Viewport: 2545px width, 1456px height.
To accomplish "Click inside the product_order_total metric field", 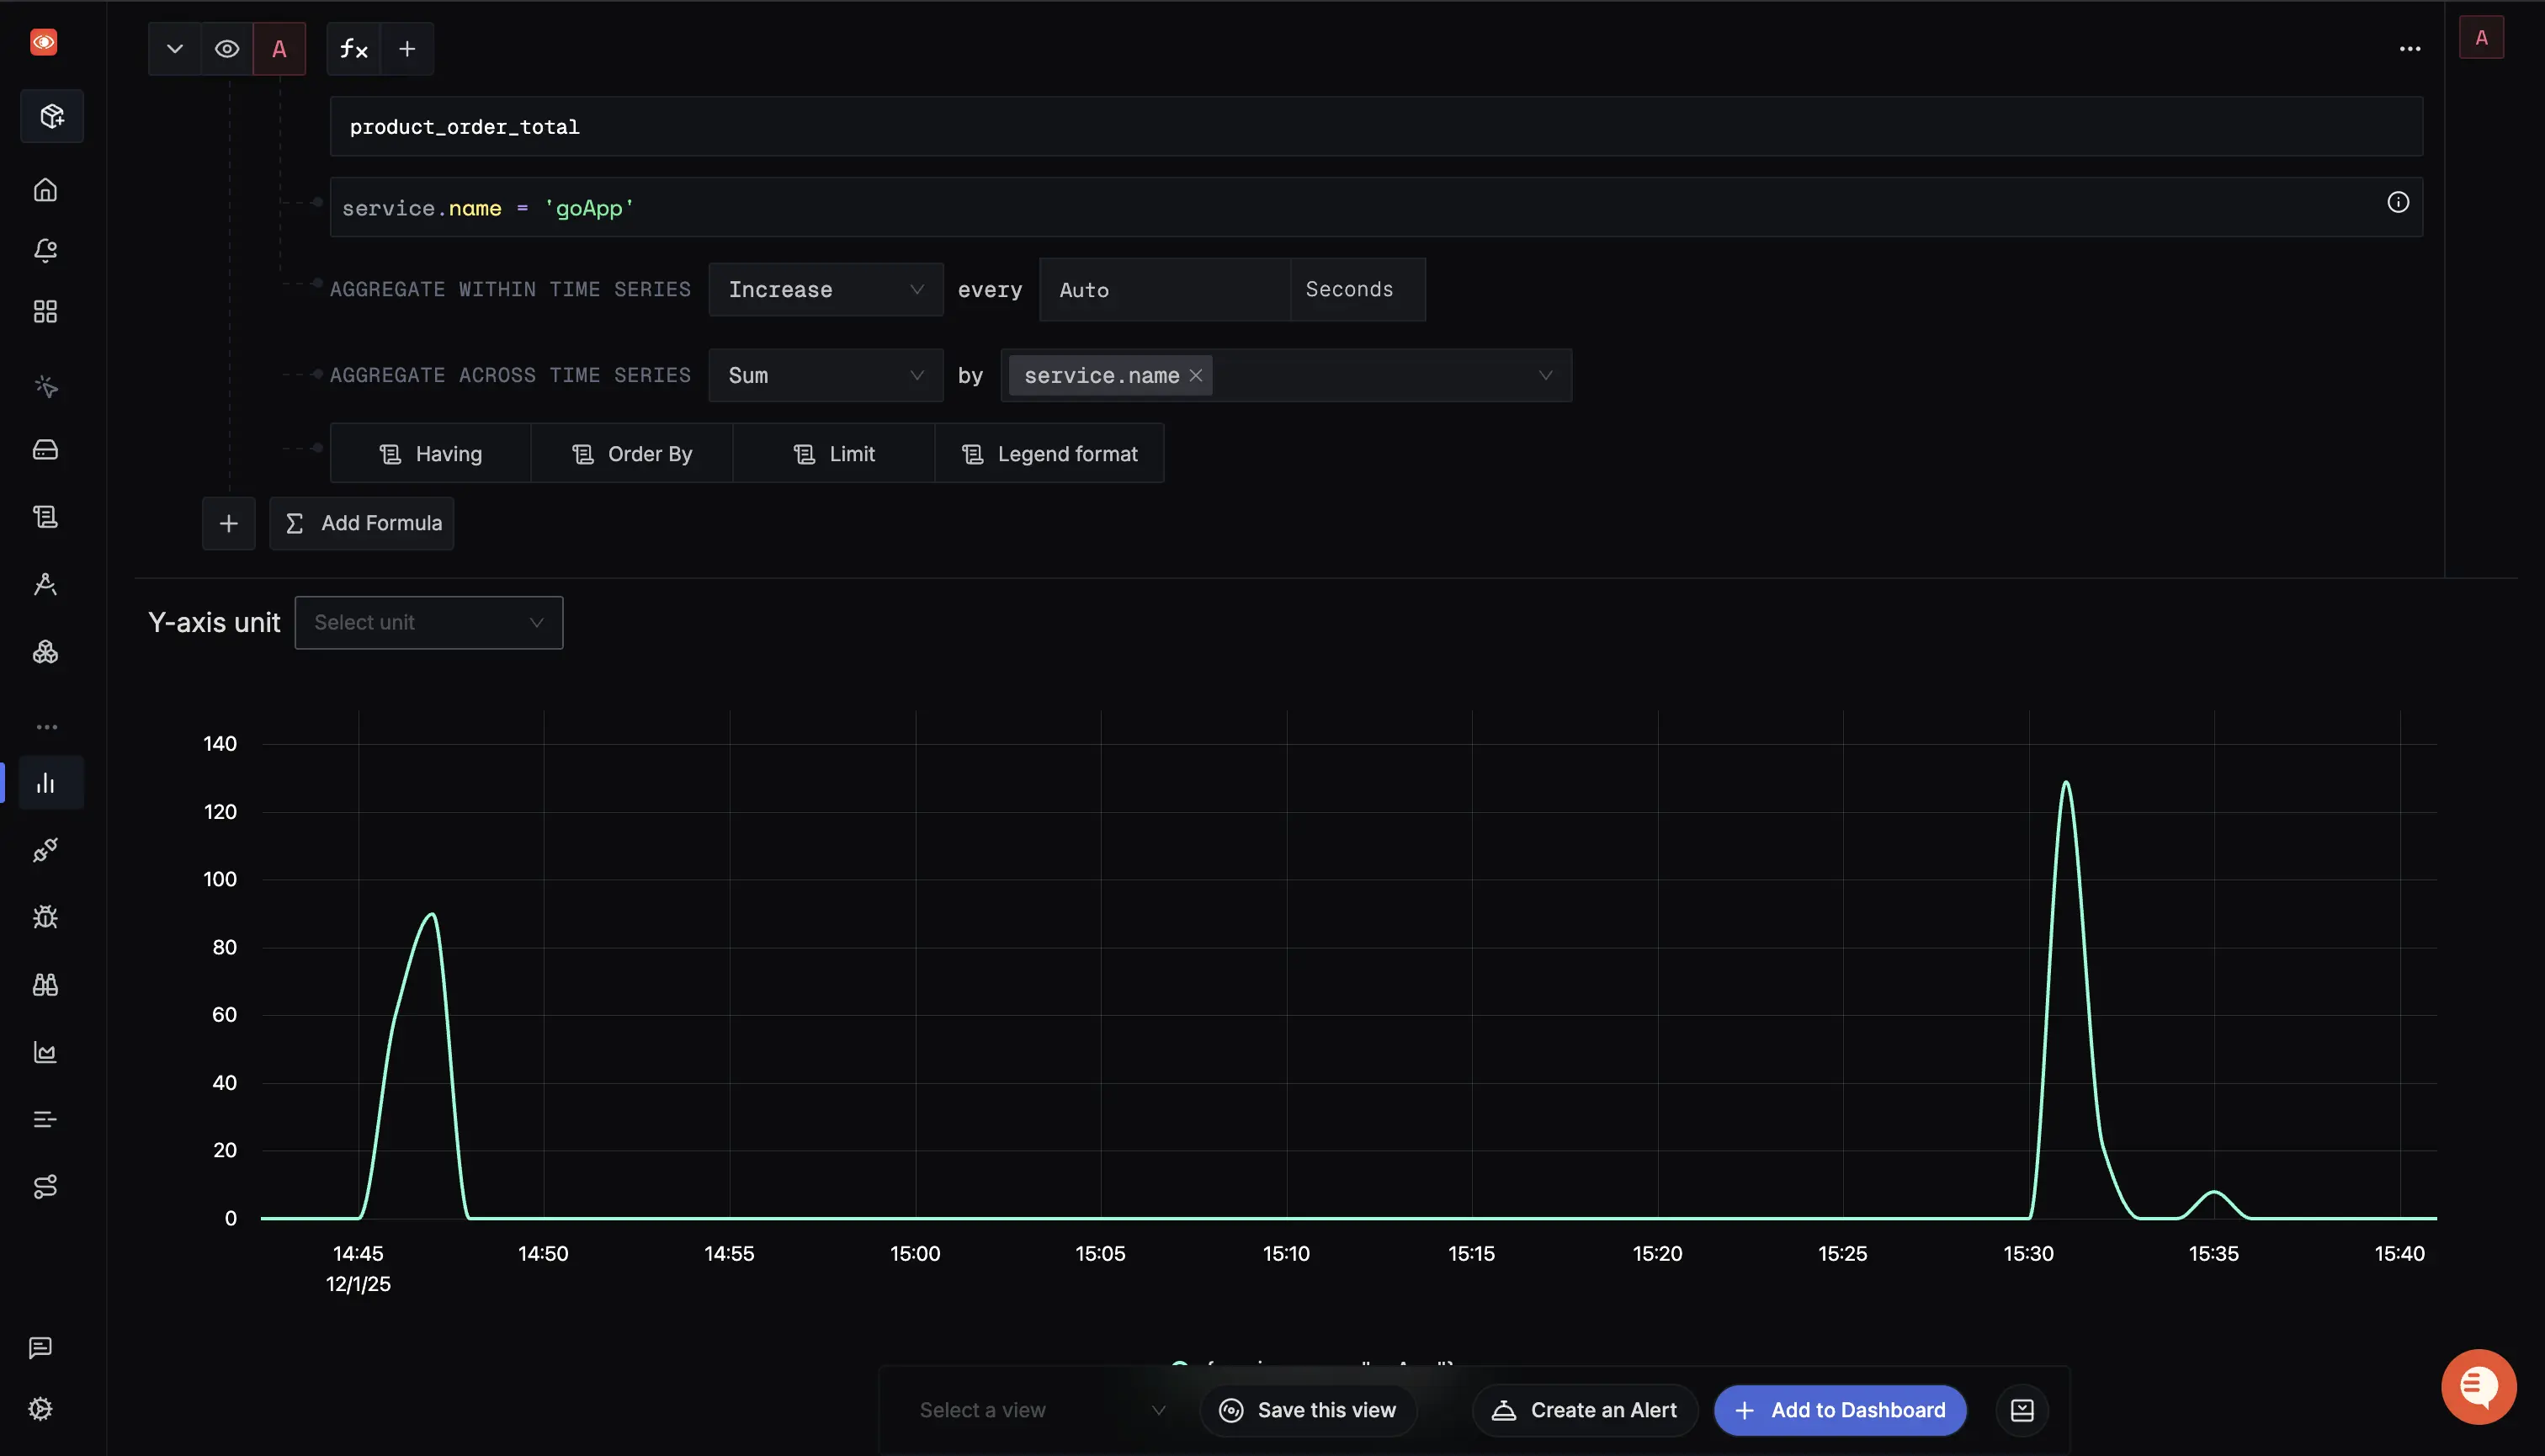I will pos(1377,126).
